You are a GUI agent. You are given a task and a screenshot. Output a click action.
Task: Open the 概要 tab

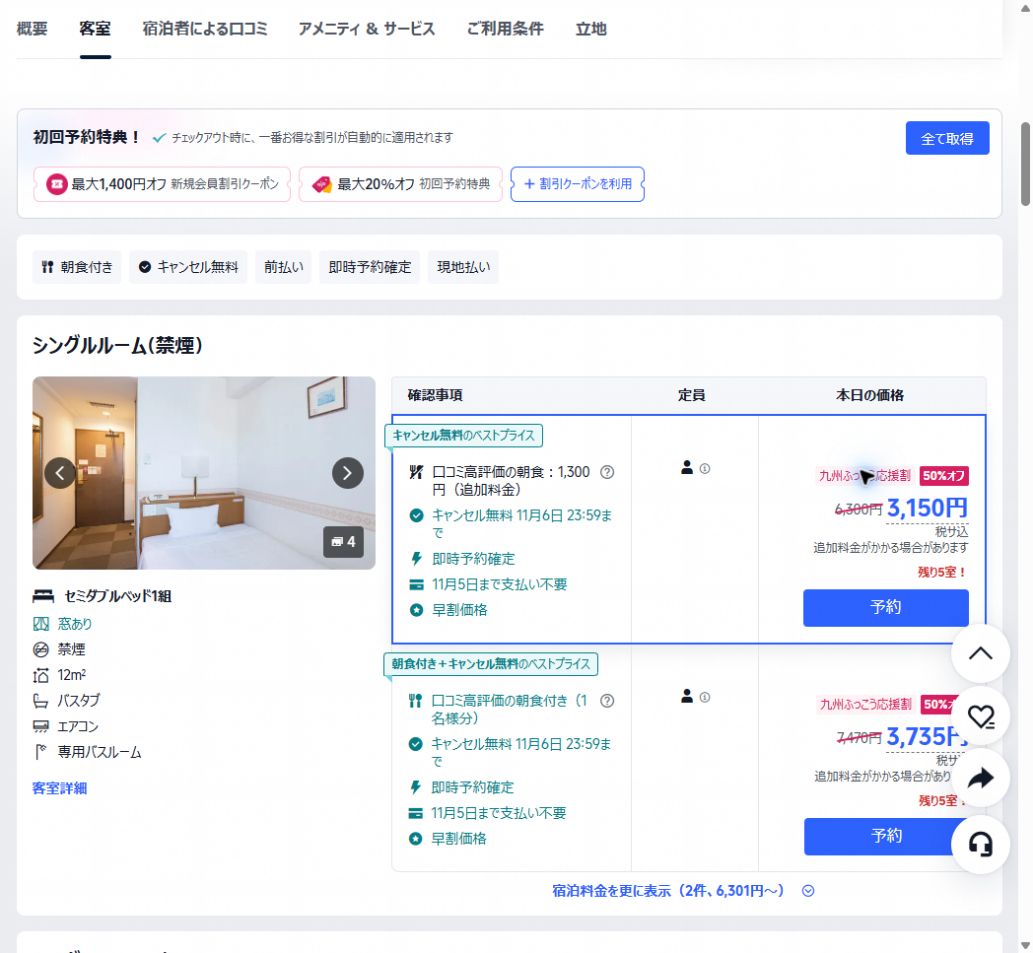[x=32, y=29]
